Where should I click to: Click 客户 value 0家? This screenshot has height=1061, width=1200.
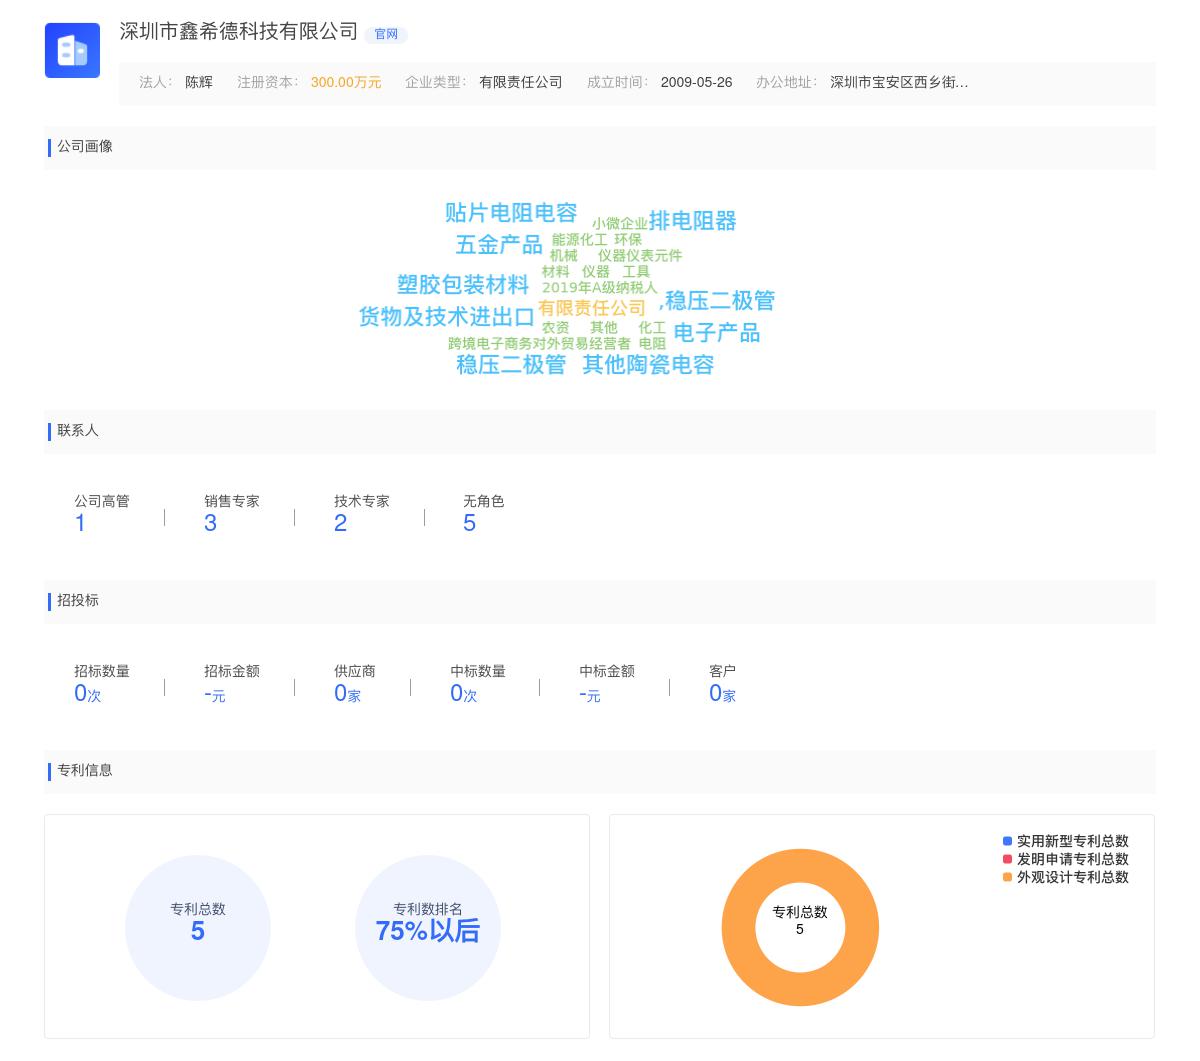[722, 694]
